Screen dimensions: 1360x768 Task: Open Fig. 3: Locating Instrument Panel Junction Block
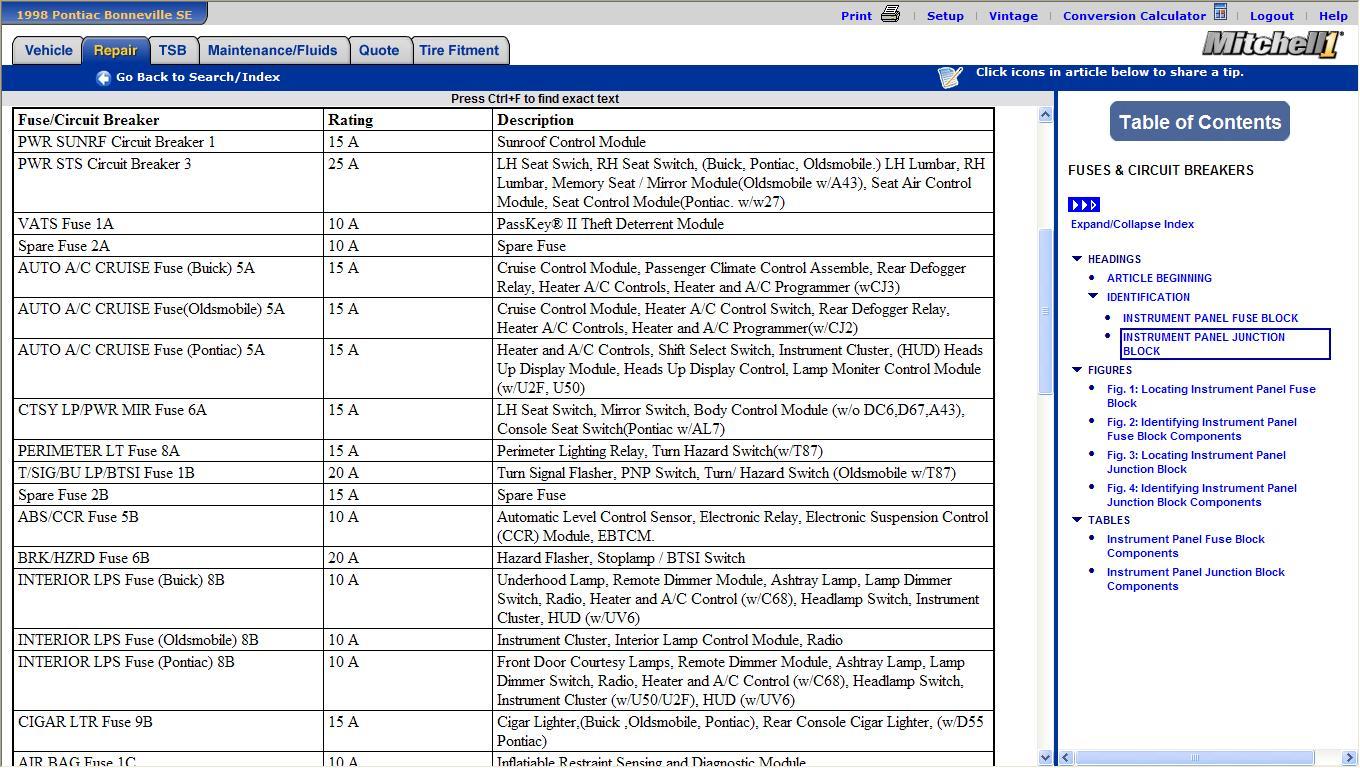pos(1196,462)
